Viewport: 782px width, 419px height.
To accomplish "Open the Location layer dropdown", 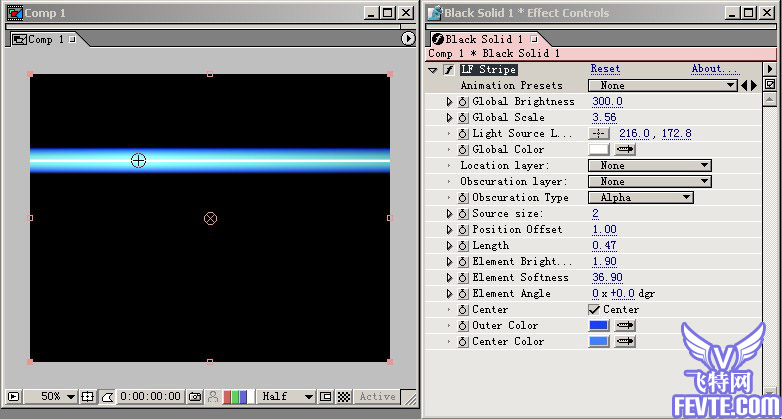I will (x=650, y=166).
